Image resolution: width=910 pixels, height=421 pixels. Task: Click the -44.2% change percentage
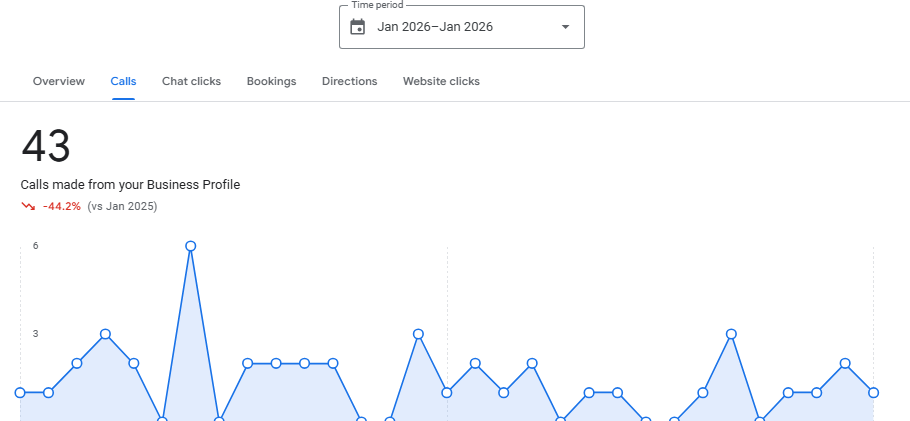tap(62, 206)
